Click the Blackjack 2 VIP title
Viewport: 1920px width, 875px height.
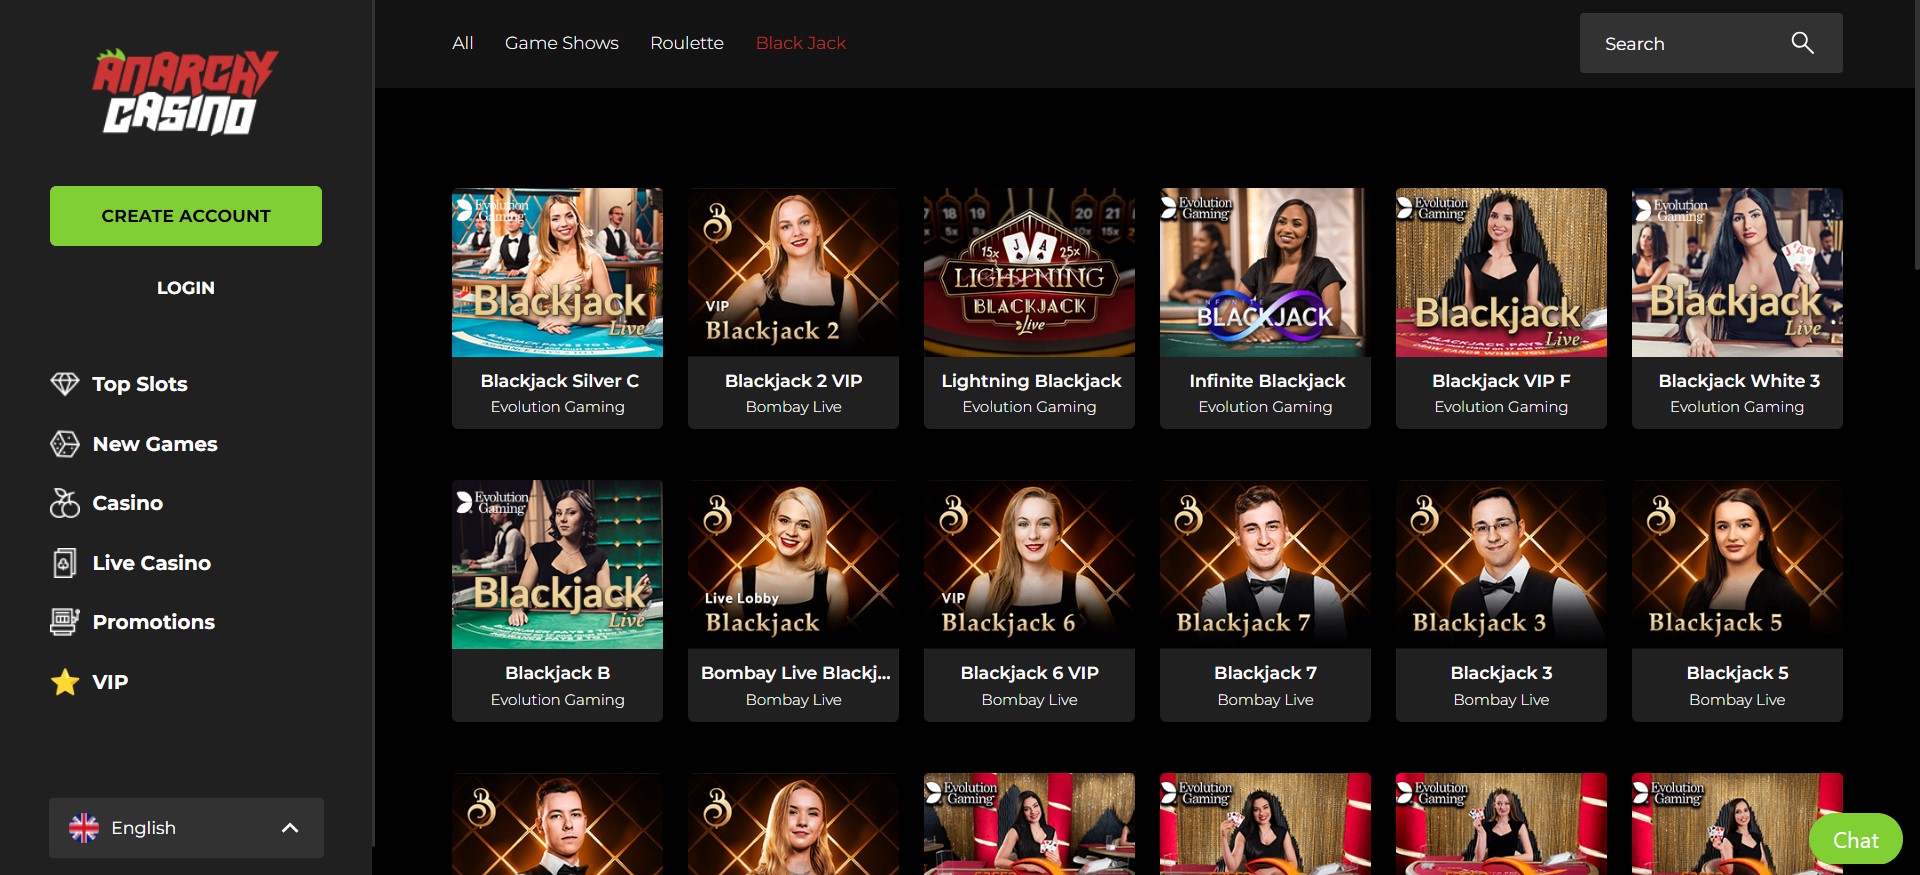793,381
